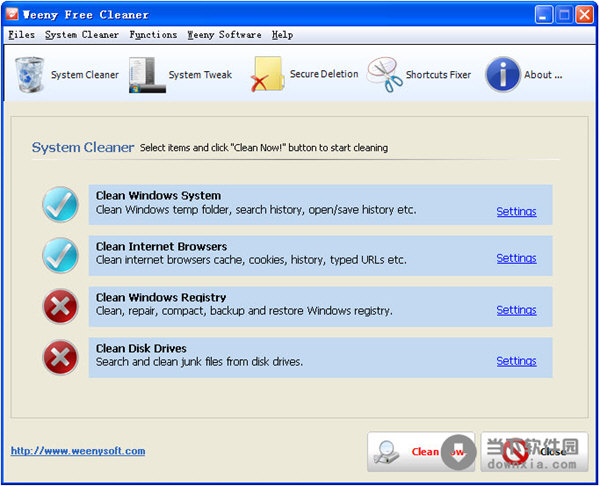Open the Shortcuts Fixer scissors icon
This screenshot has width=600, height=486.
coord(385,75)
